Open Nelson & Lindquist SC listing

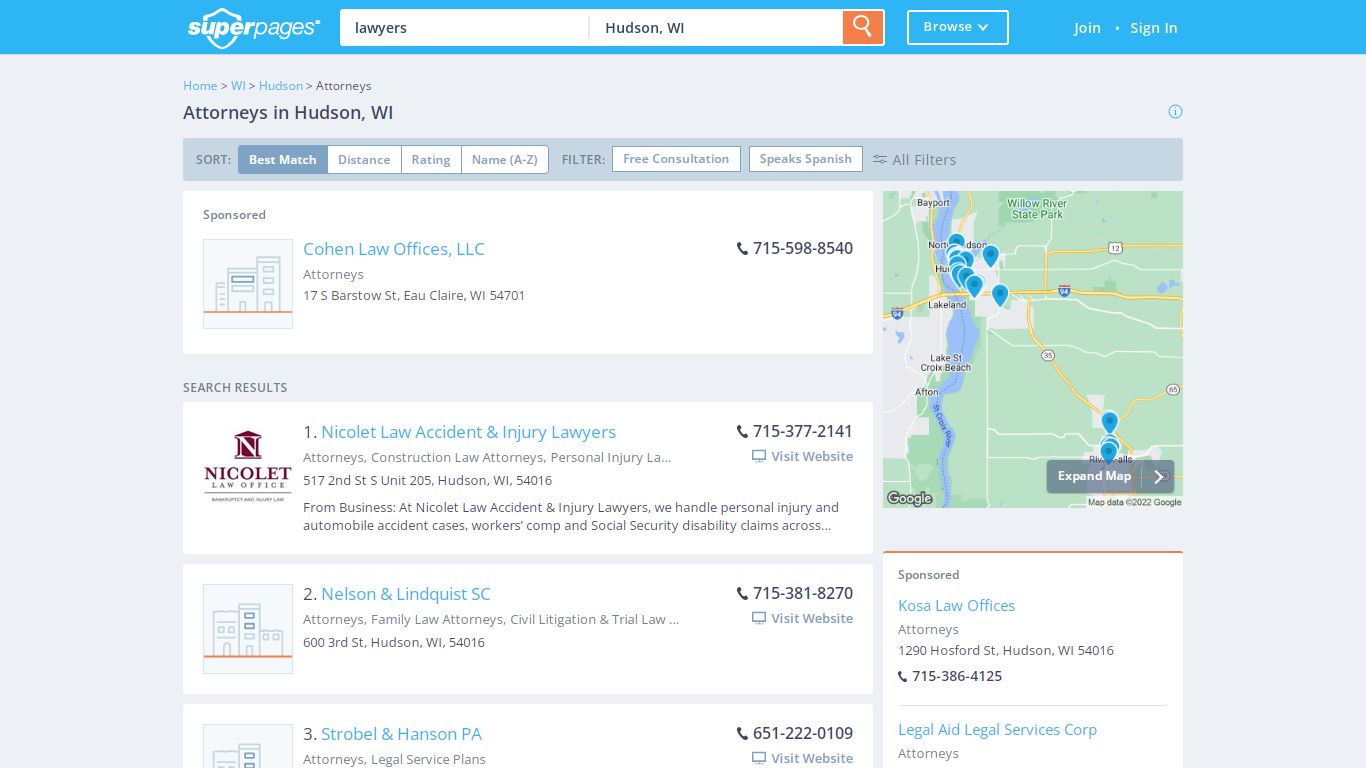coord(406,594)
